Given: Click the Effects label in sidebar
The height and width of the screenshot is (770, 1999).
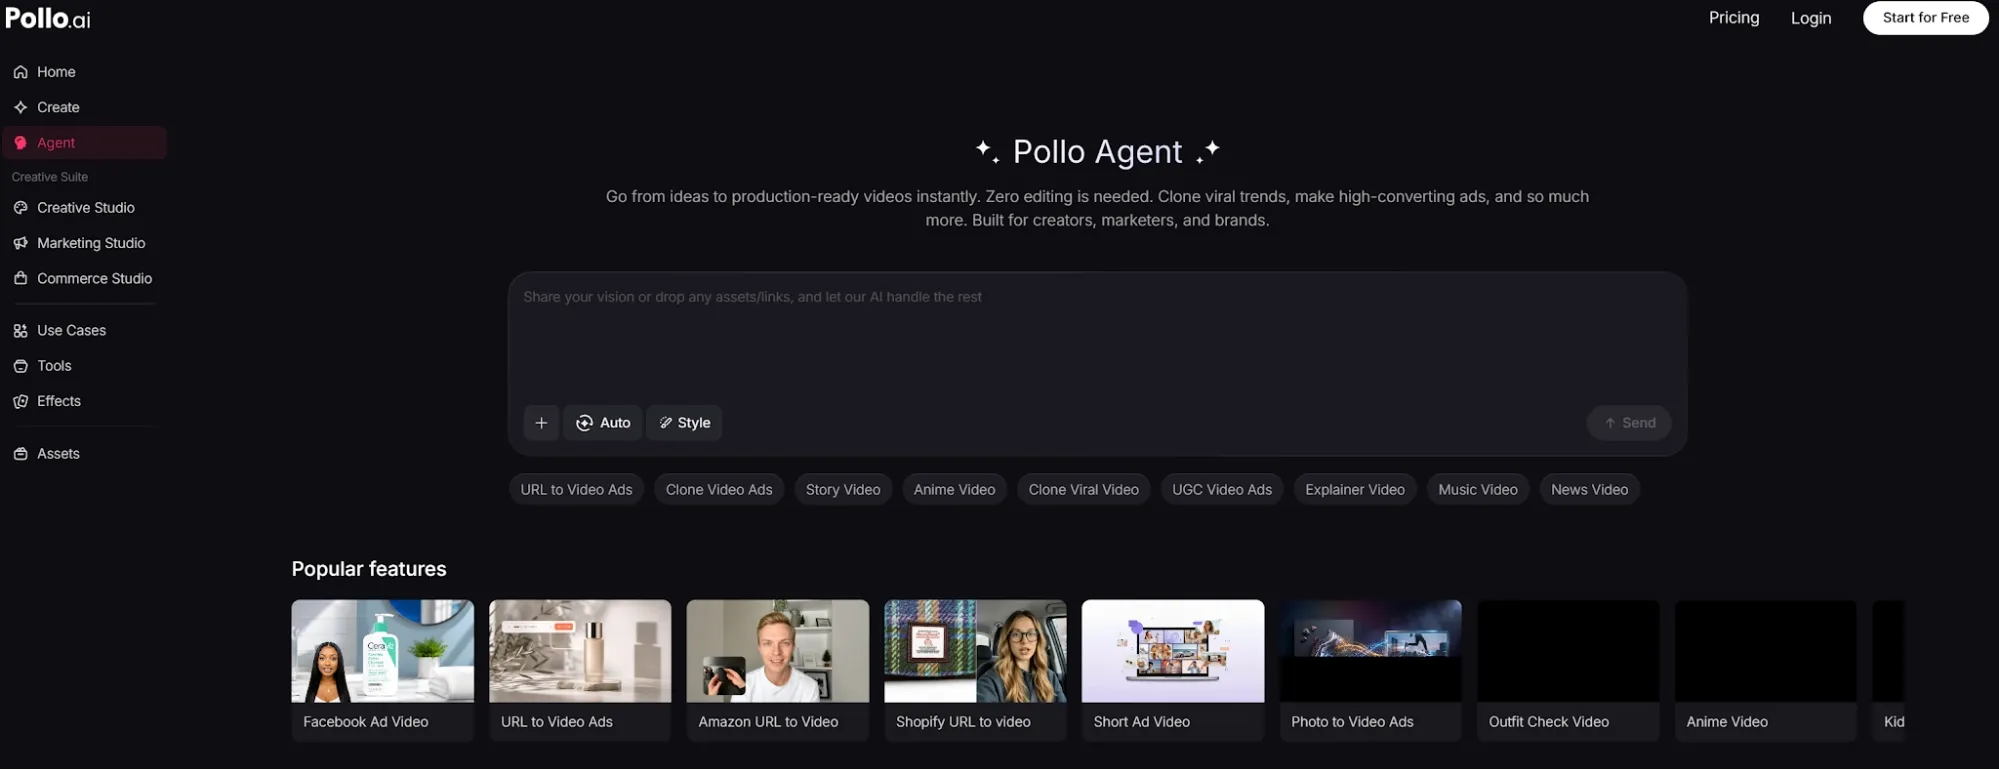Looking at the screenshot, I should point(59,401).
